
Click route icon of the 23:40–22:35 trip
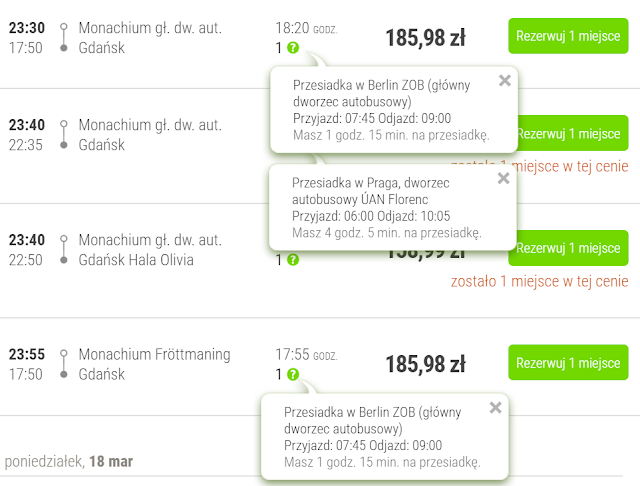(x=64, y=135)
